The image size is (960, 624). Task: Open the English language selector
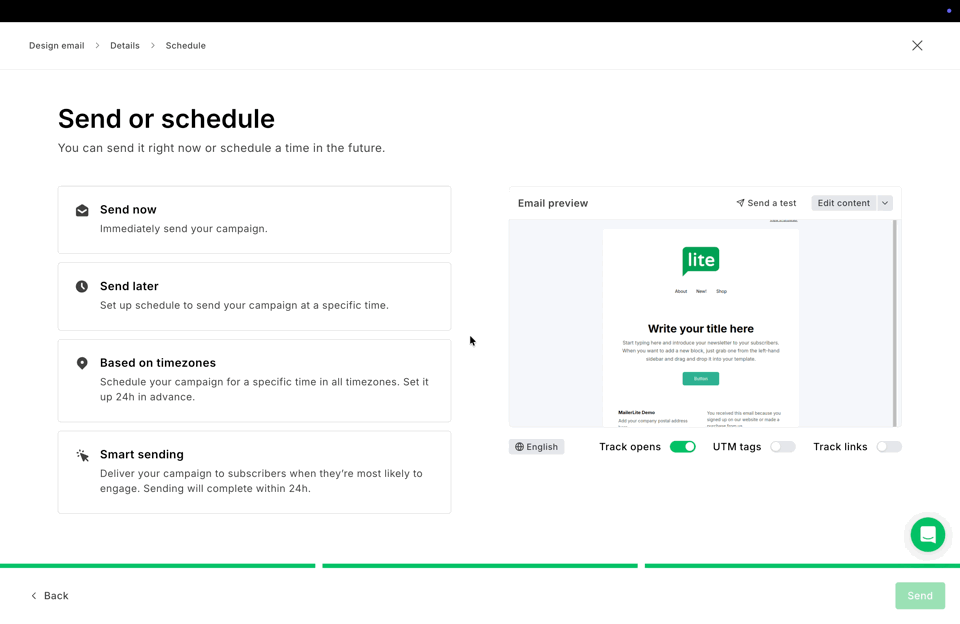pyautogui.click(x=536, y=447)
